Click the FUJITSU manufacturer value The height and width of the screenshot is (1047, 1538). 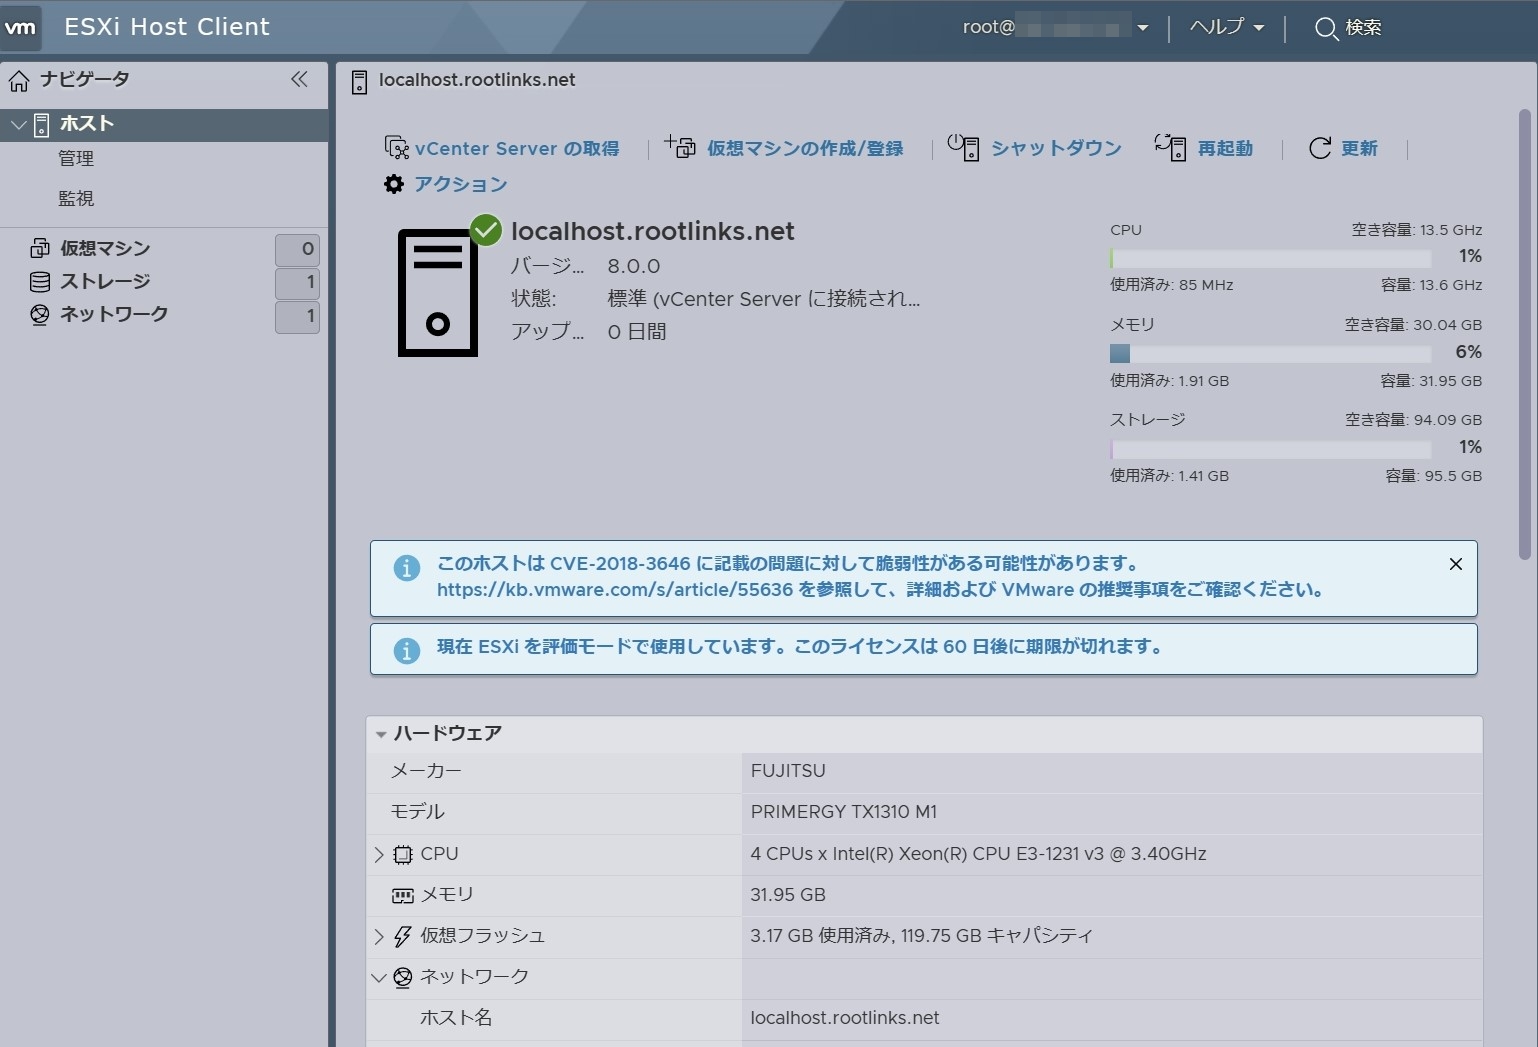click(788, 771)
